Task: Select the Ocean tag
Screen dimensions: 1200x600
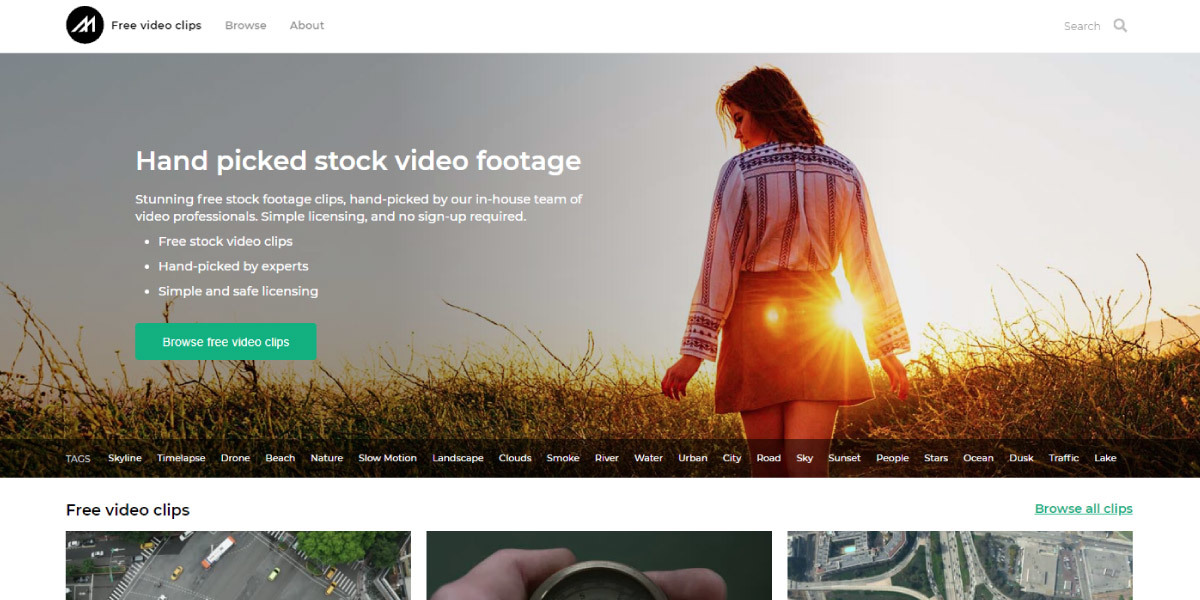Action: (x=978, y=458)
